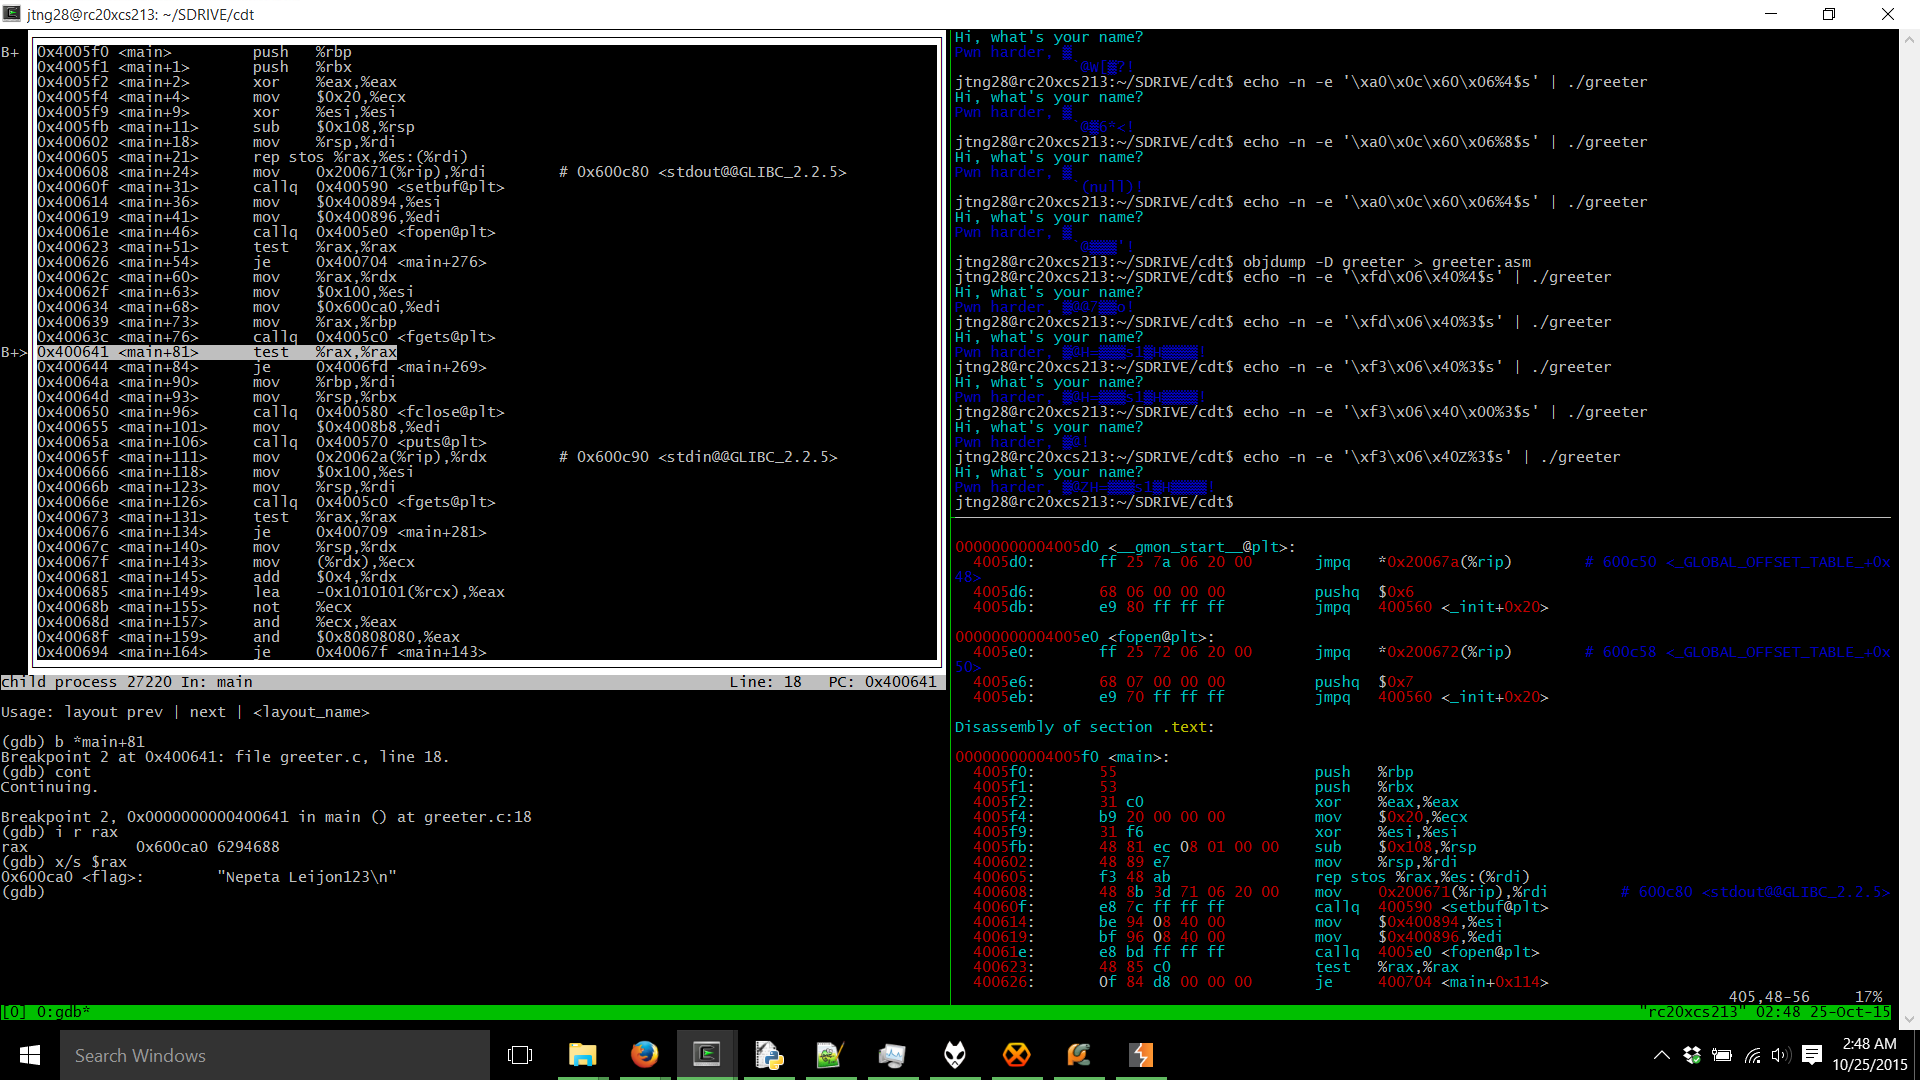Click the 'B+>' breakpoint marker in gdb margin
This screenshot has height=1080, width=1920.
tap(14, 352)
